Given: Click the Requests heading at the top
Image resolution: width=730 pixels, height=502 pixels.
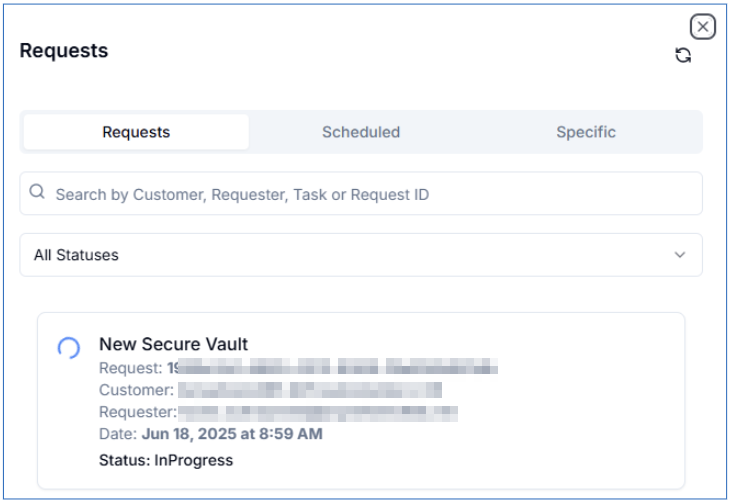Looking at the screenshot, I should pyautogui.click(x=64, y=51).
